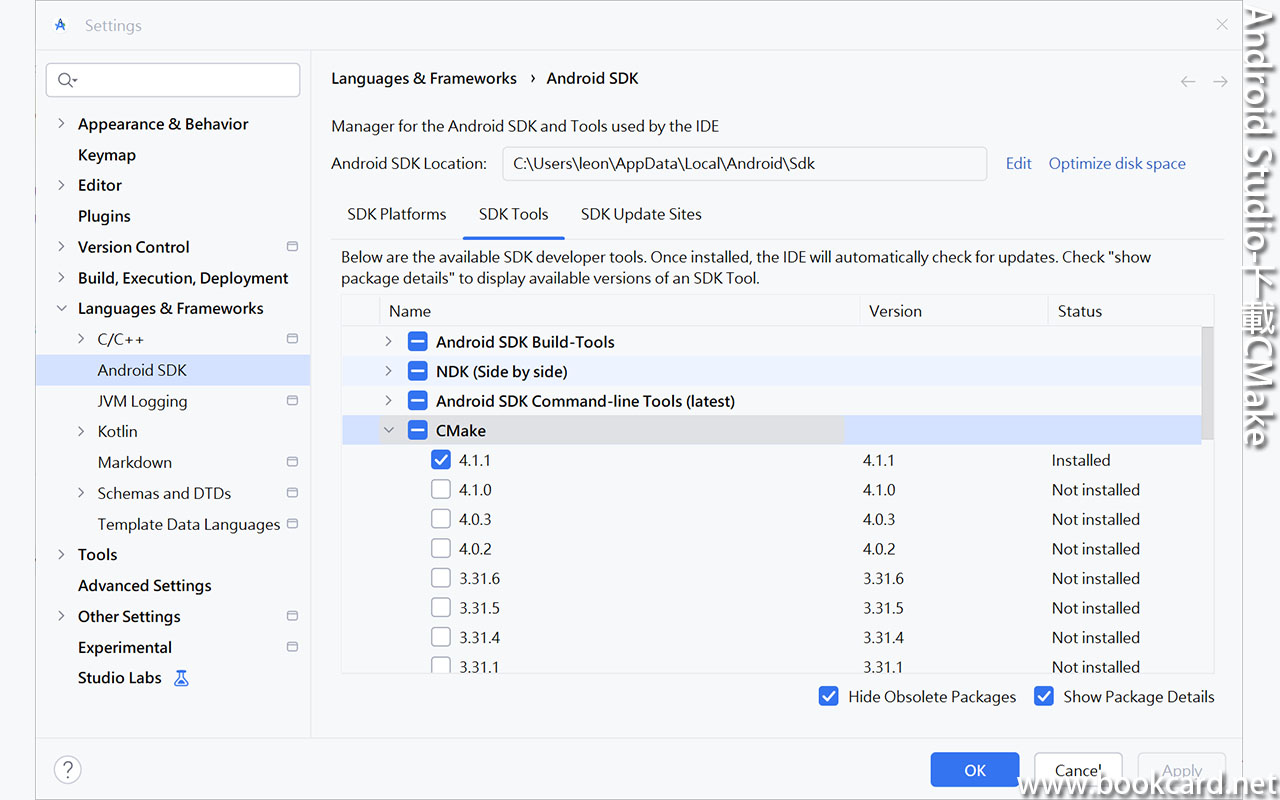The image size is (1280, 800).
Task: Switch to the SDK Platforms tab
Action: (x=397, y=214)
